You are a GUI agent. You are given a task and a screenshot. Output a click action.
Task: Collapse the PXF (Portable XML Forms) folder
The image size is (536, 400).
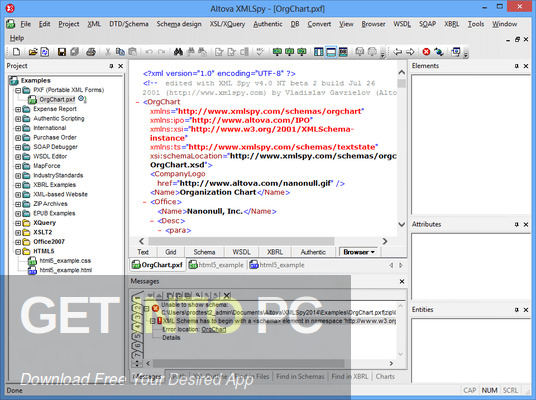point(18,90)
